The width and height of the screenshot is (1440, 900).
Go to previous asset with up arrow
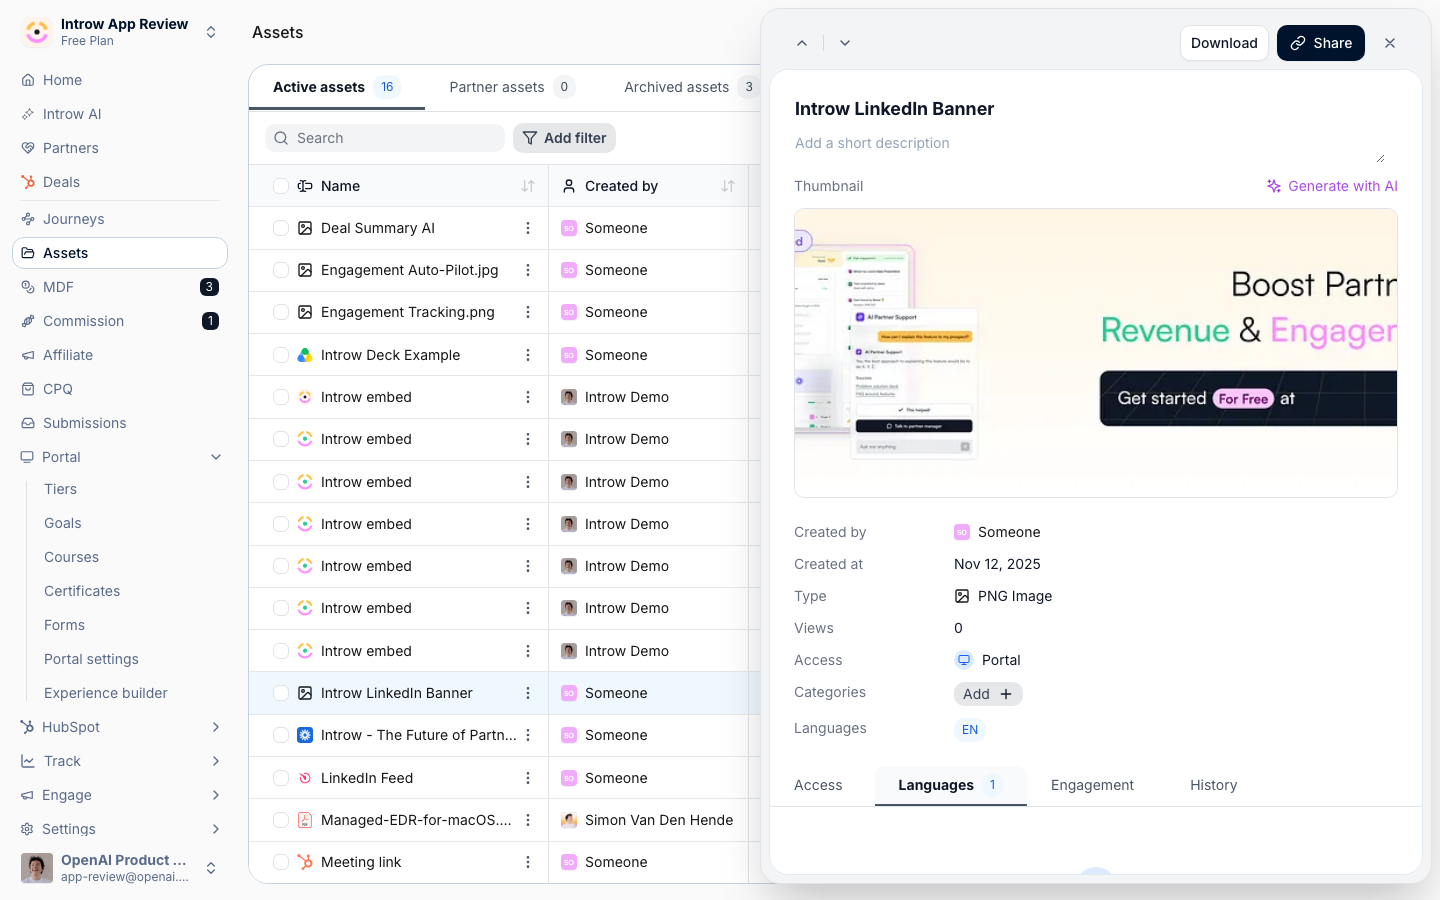[802, 43]
